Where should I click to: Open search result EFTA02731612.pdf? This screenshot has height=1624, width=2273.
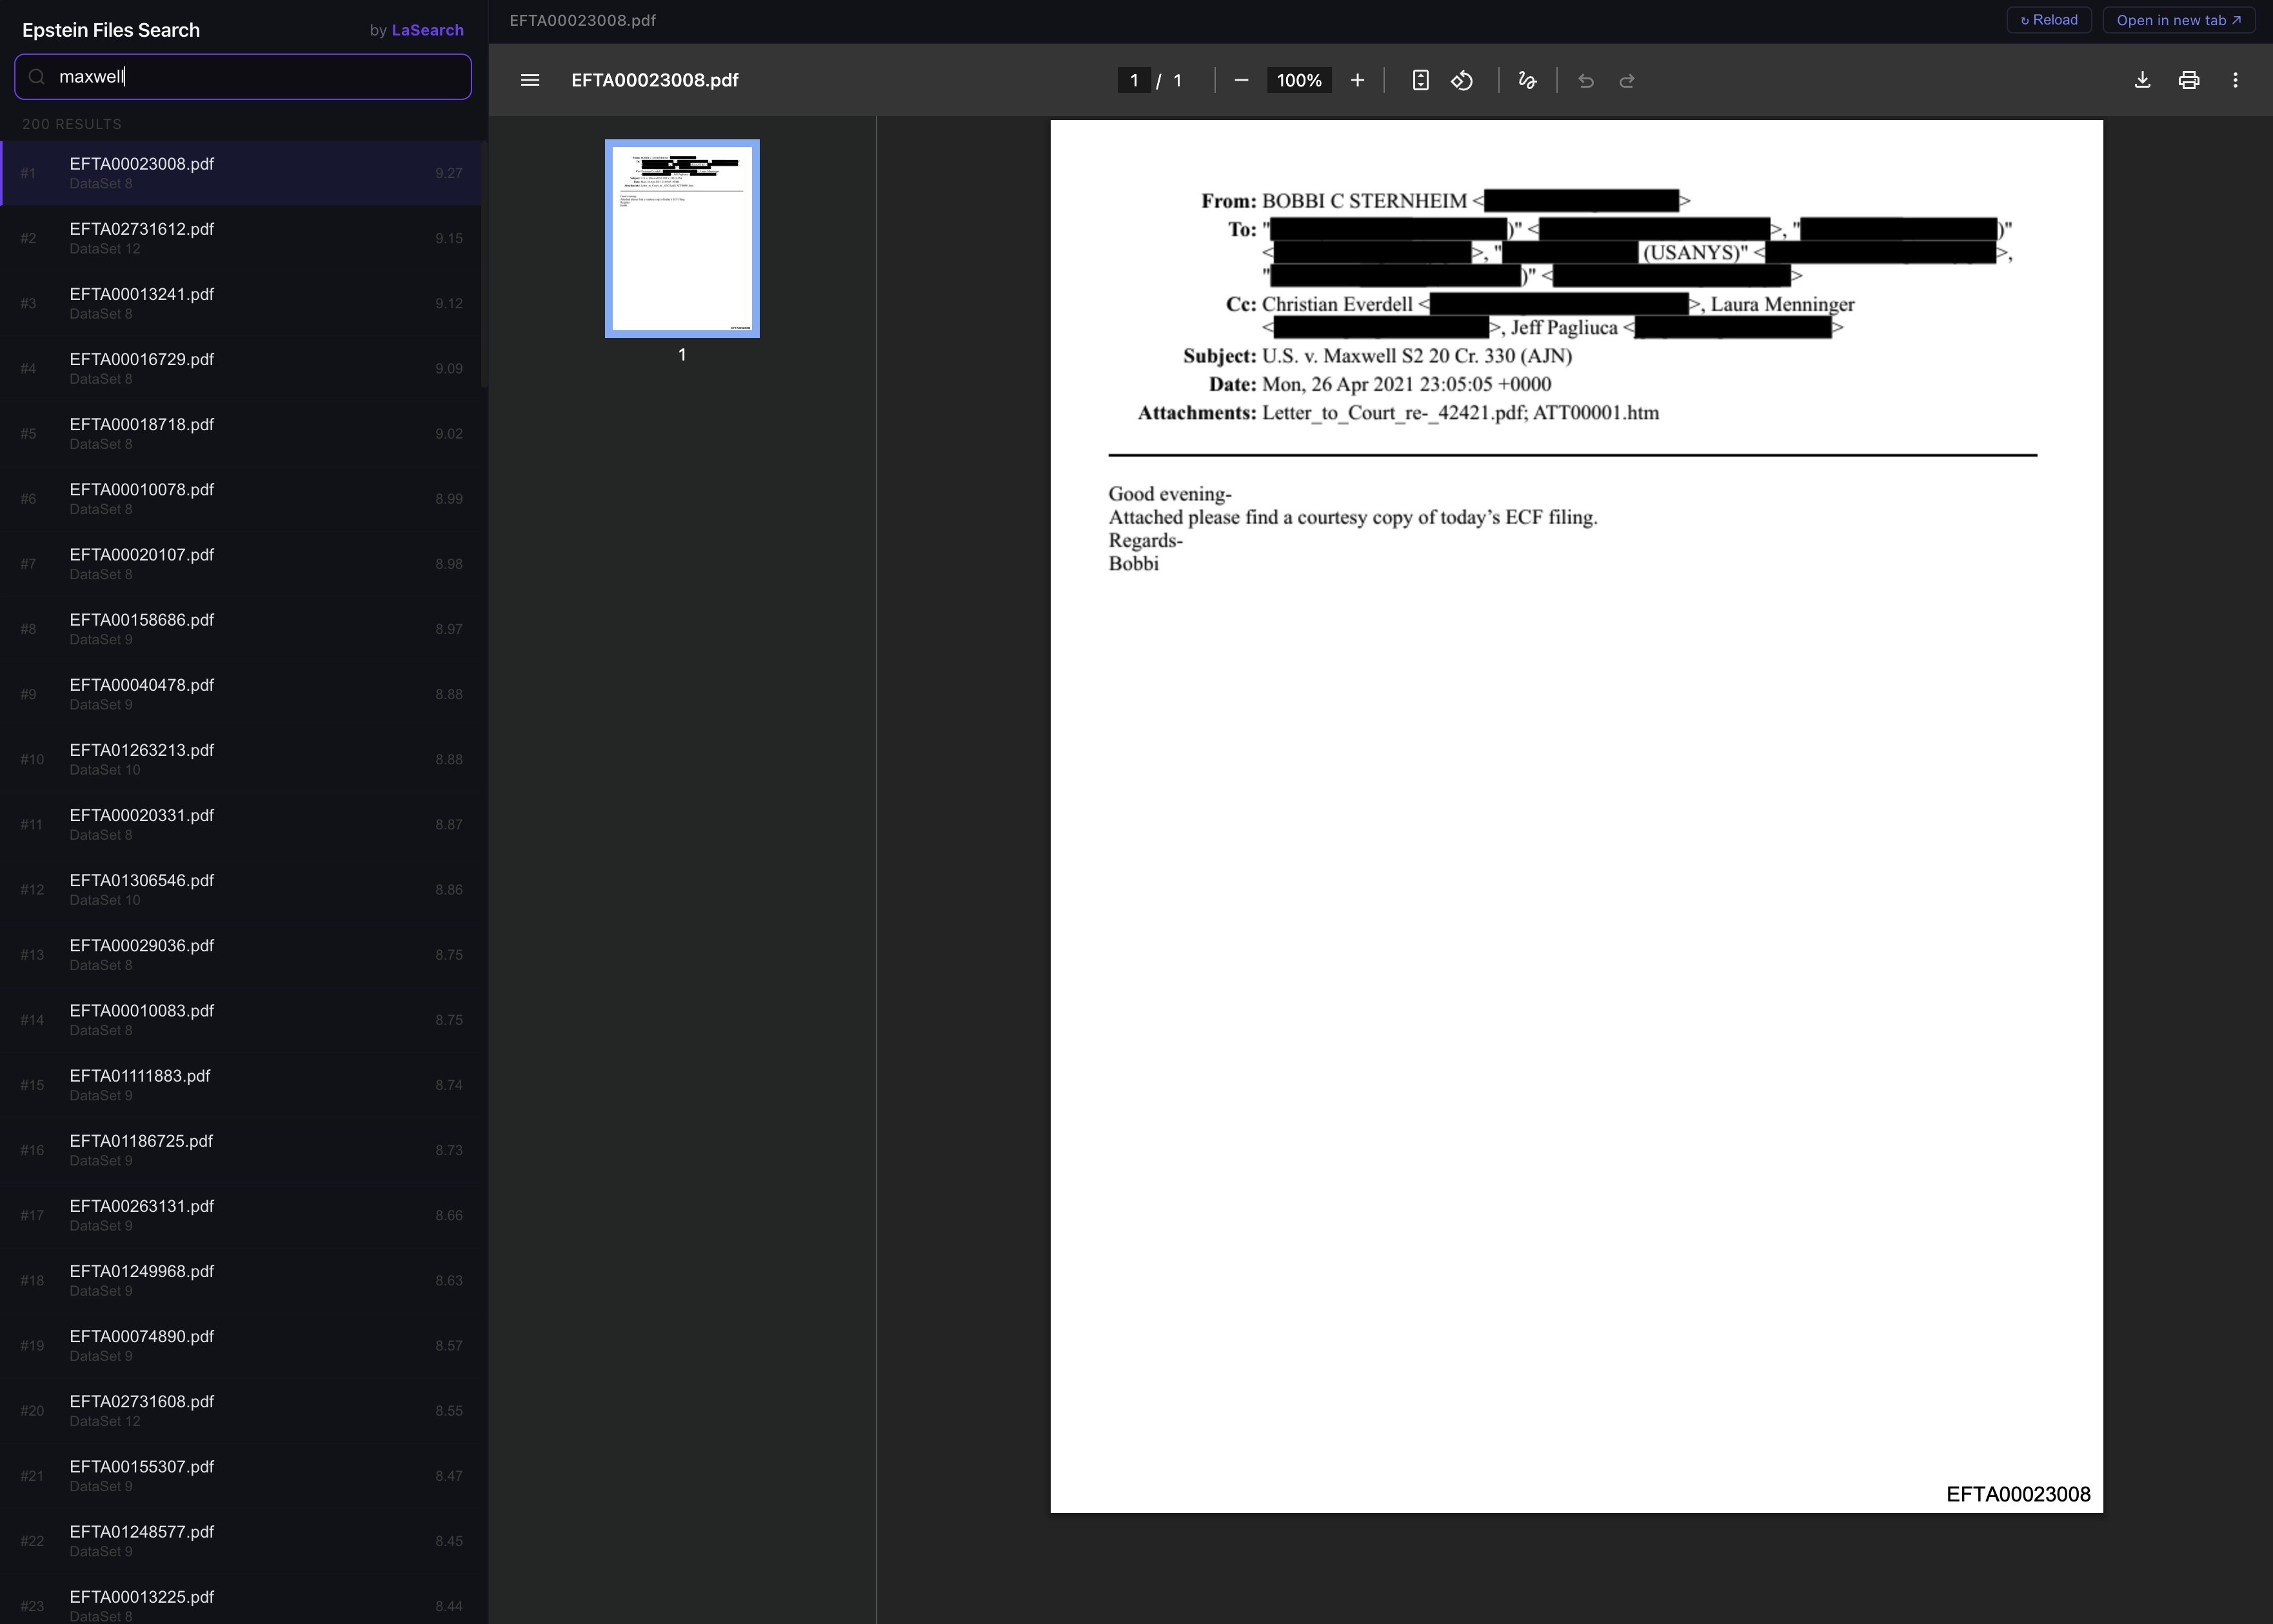point(240,238)
